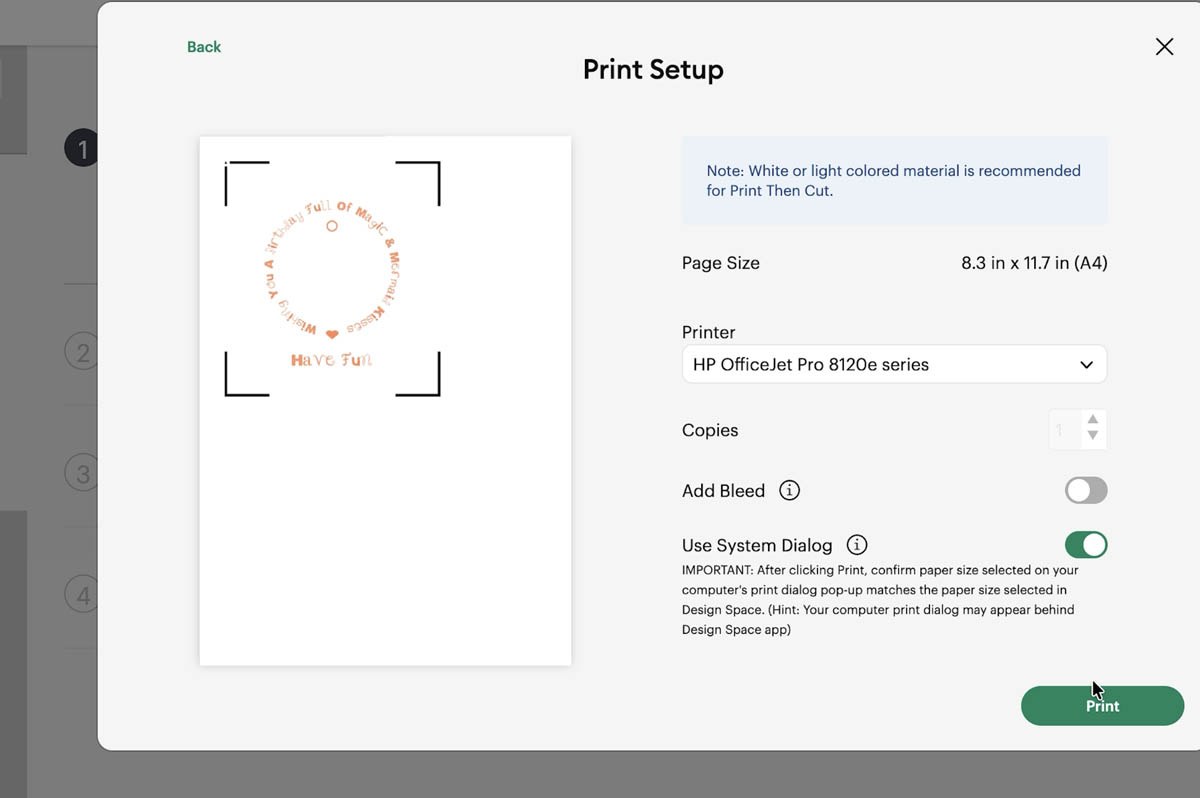Click the 'Page Size' label
Screen dimensions: 1200x798
pyautogui.click(x=721, y=263)
